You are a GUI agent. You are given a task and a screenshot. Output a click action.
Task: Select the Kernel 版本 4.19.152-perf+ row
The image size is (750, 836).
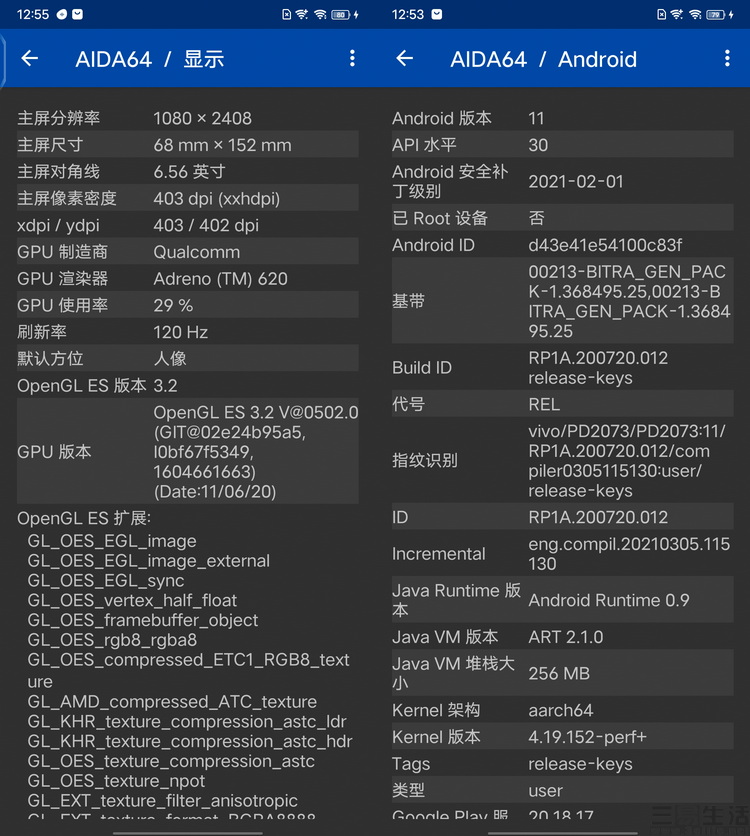(x=562, y=737)
